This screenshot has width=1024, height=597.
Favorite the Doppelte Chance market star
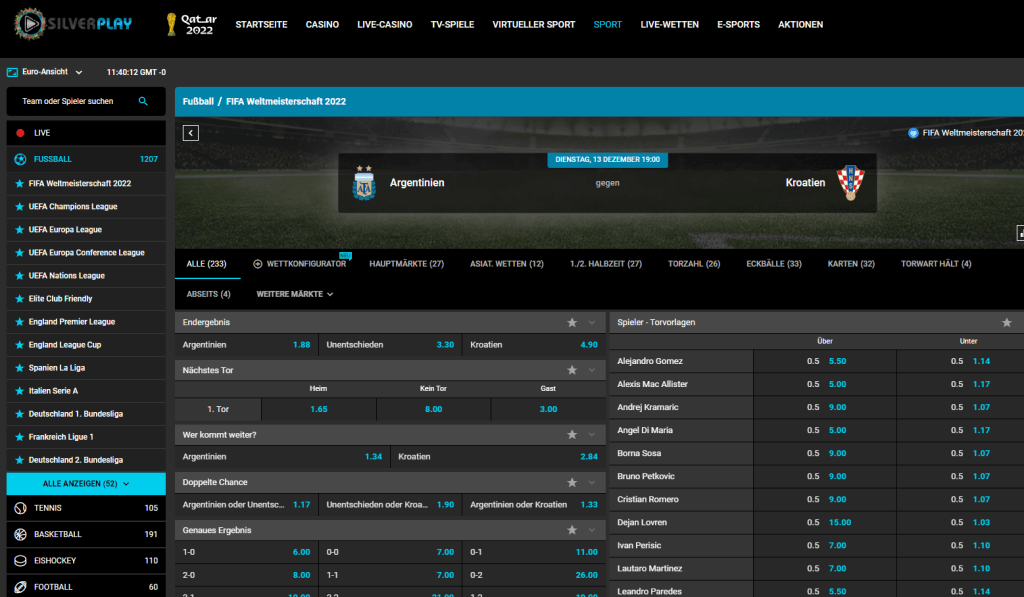(572, 483)
